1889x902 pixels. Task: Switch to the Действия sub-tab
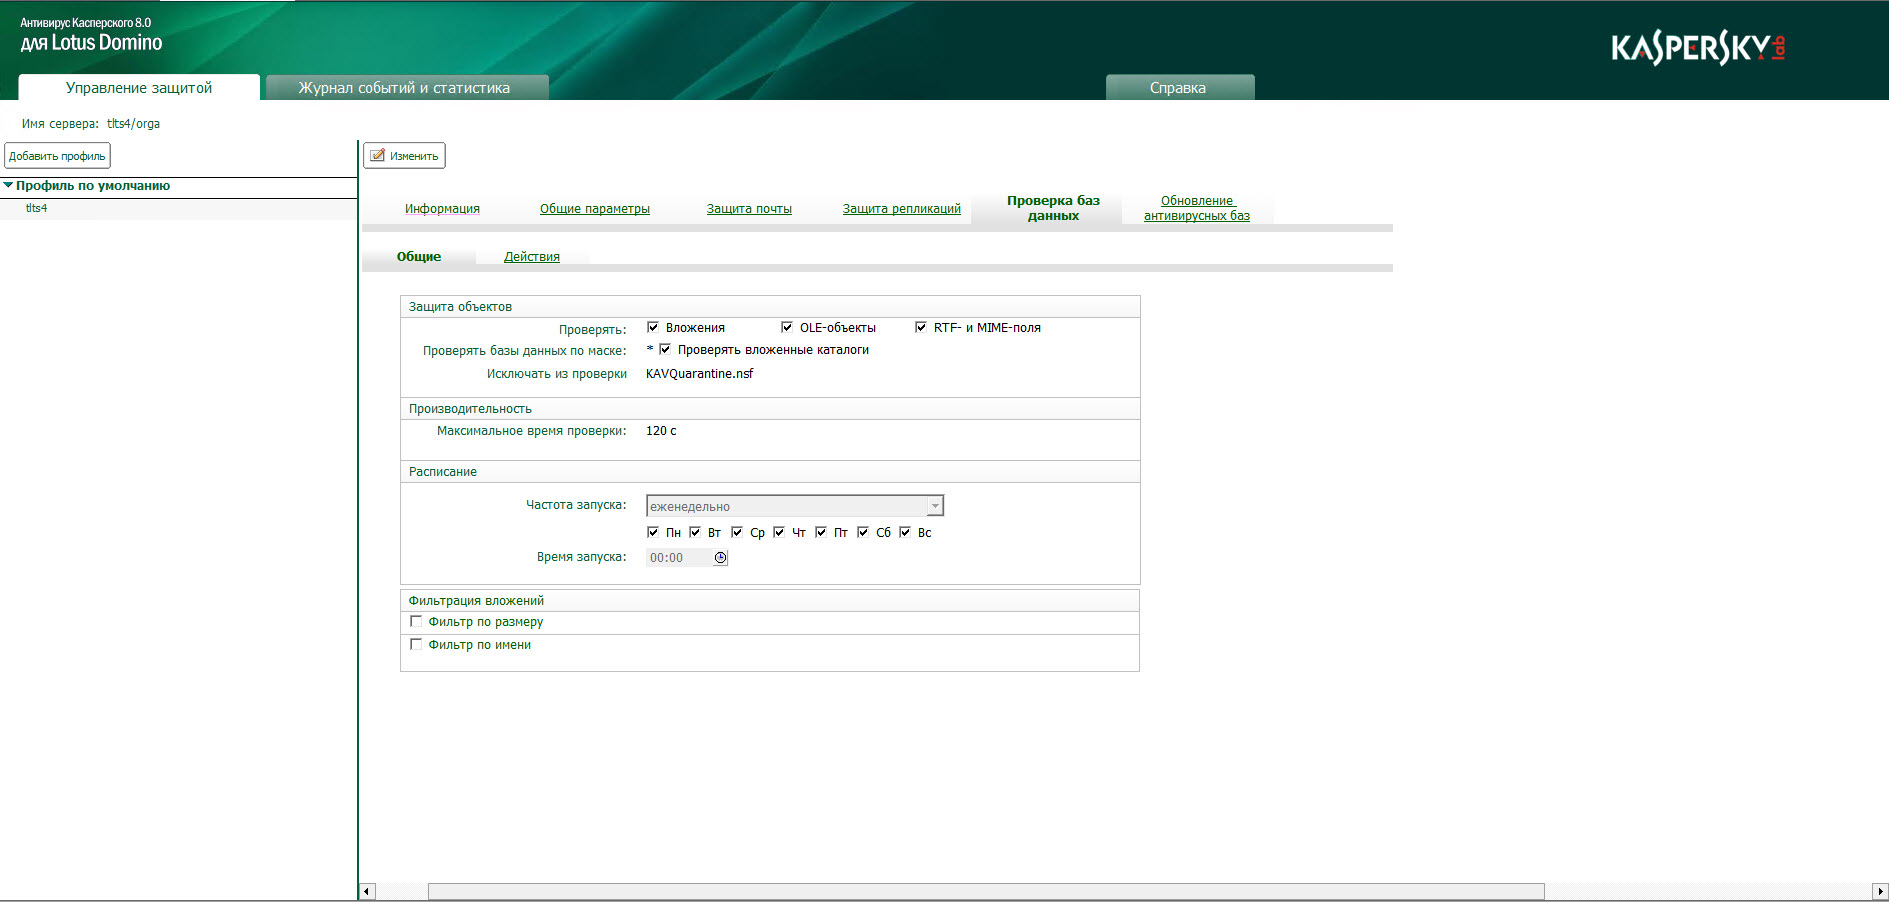pyautogui.click(x=531, y=257)
